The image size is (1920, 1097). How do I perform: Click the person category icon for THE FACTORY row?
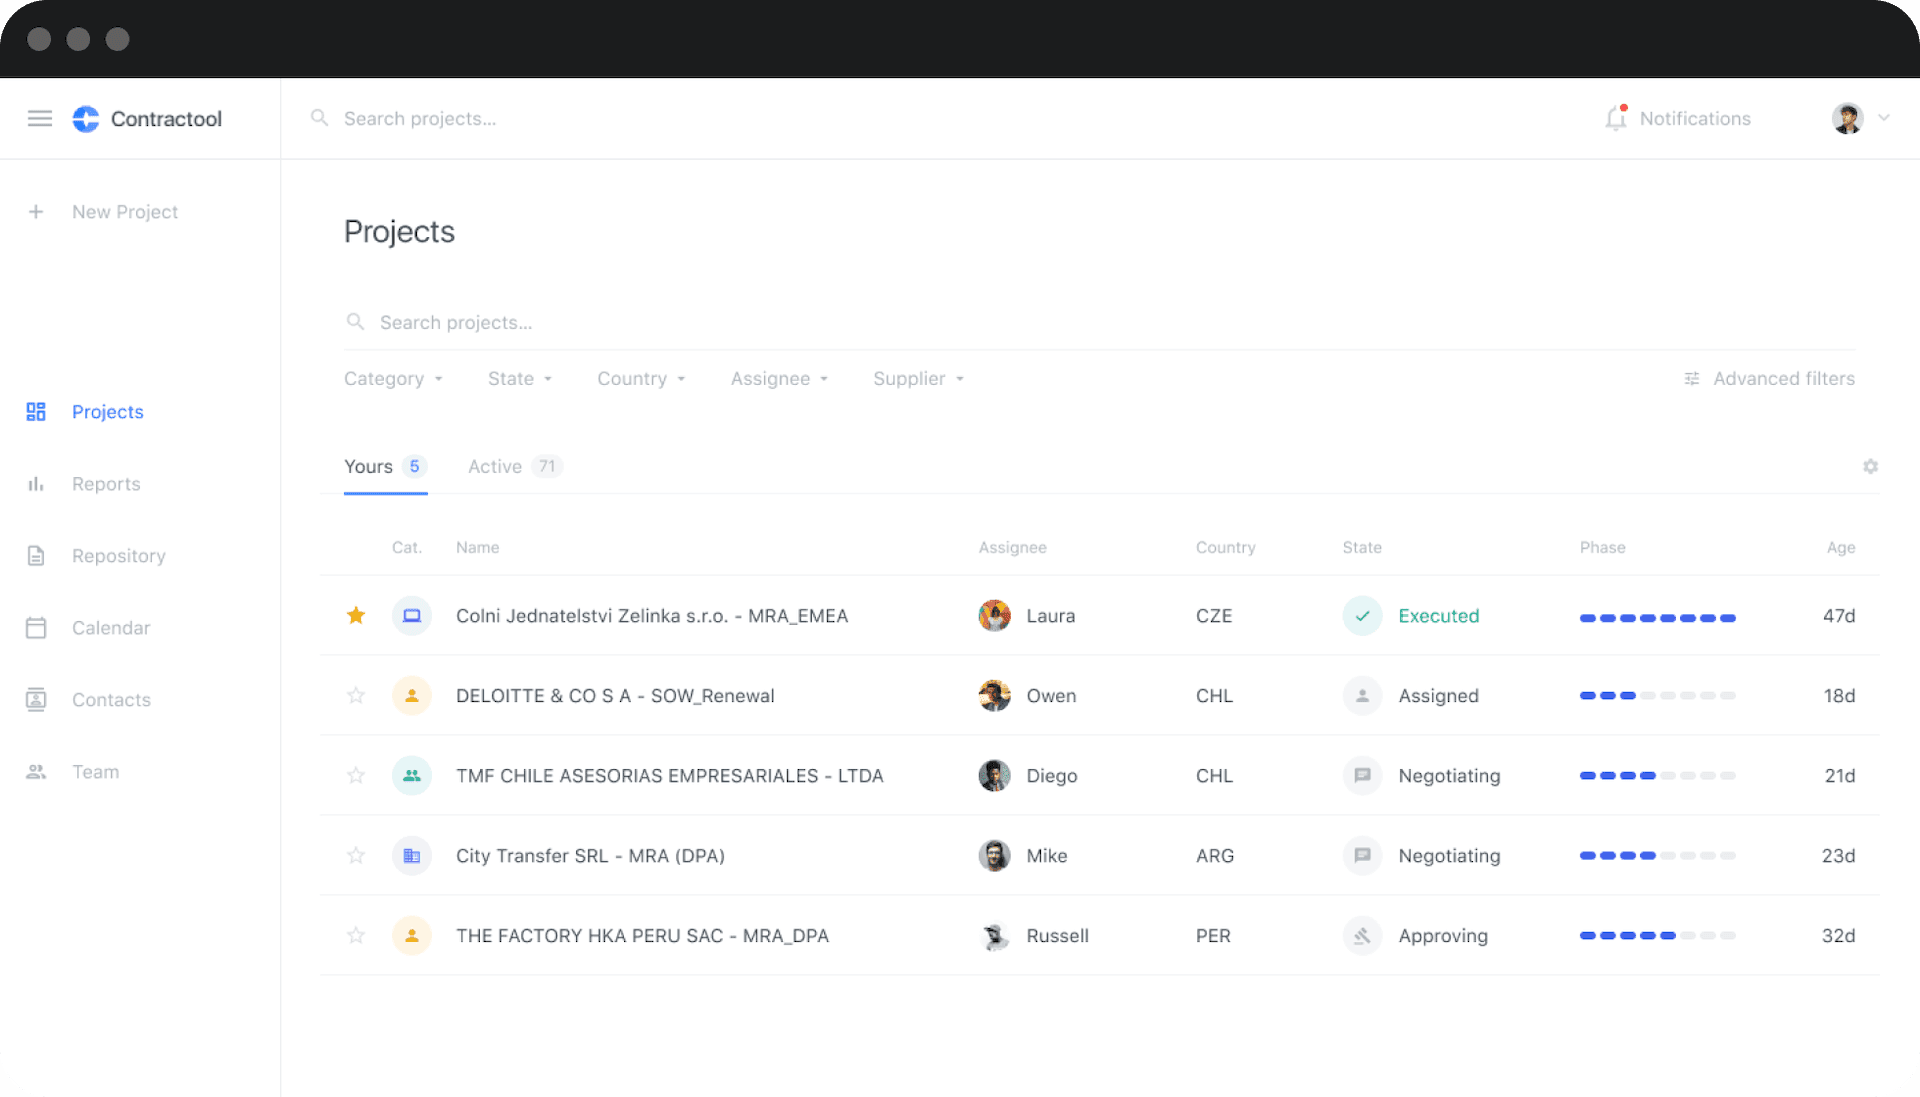point(412,936)
